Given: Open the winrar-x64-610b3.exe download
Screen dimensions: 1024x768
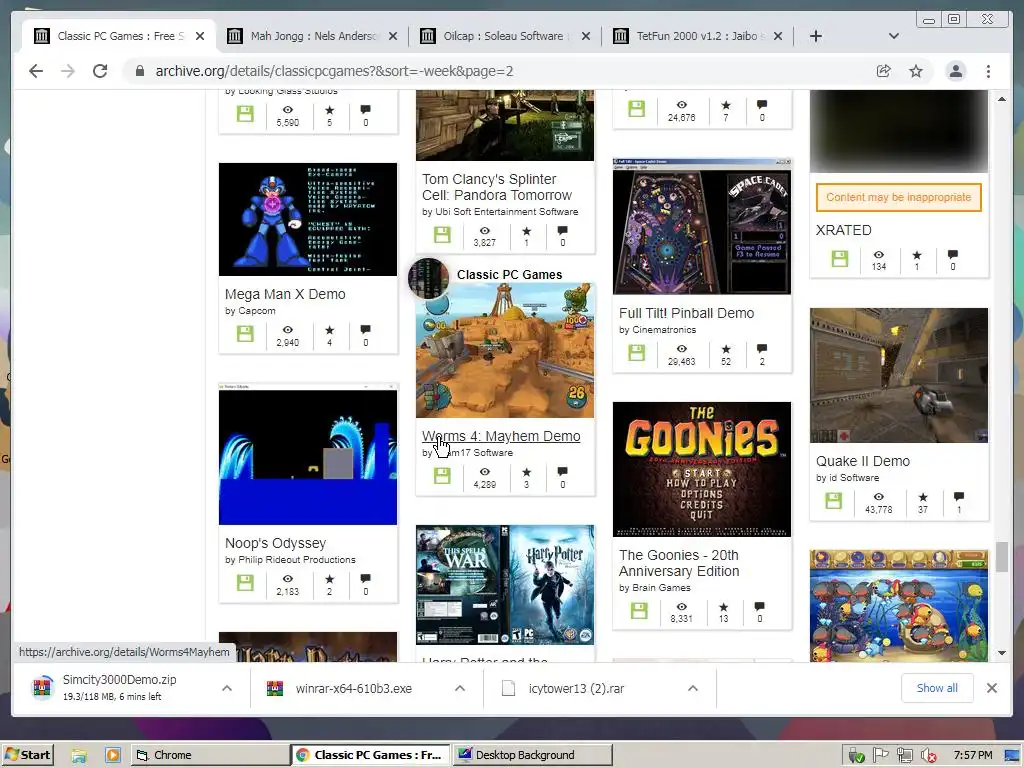Looking at the screenshot, I should coord(353,688).
